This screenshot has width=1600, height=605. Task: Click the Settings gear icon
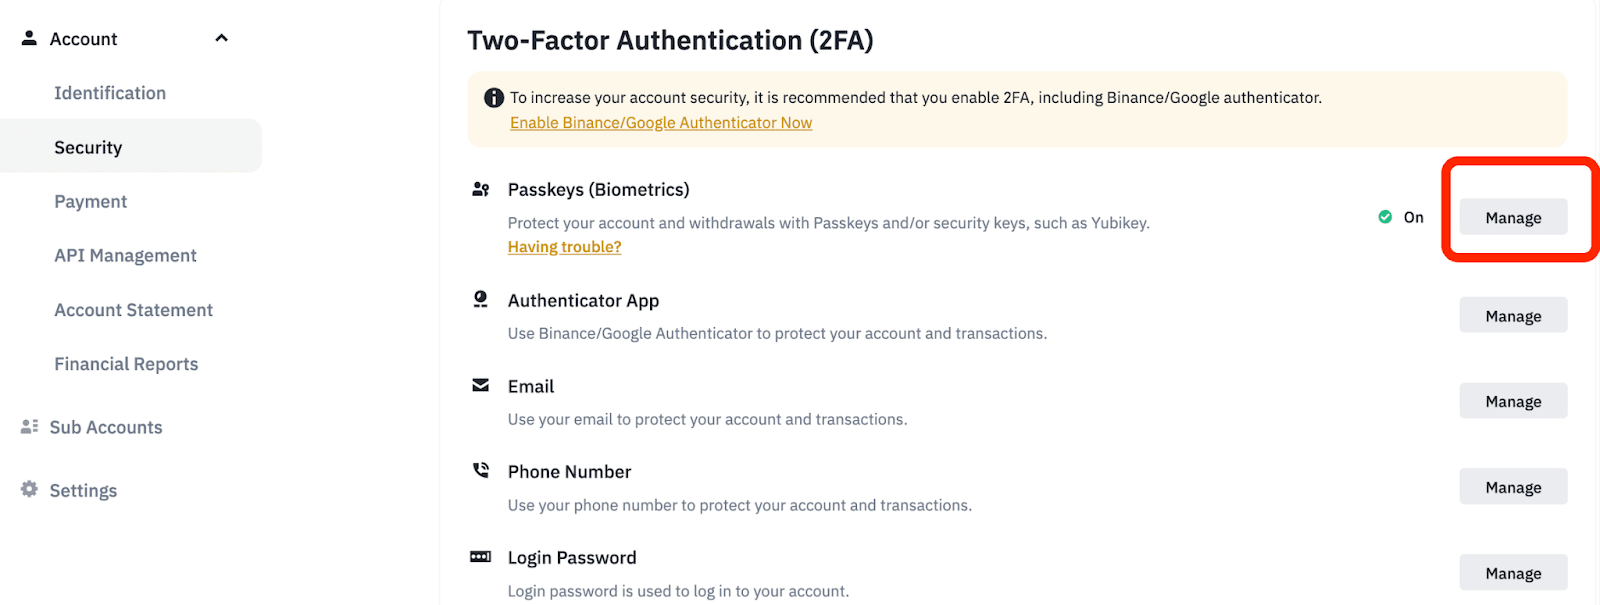tap(29, 489)
